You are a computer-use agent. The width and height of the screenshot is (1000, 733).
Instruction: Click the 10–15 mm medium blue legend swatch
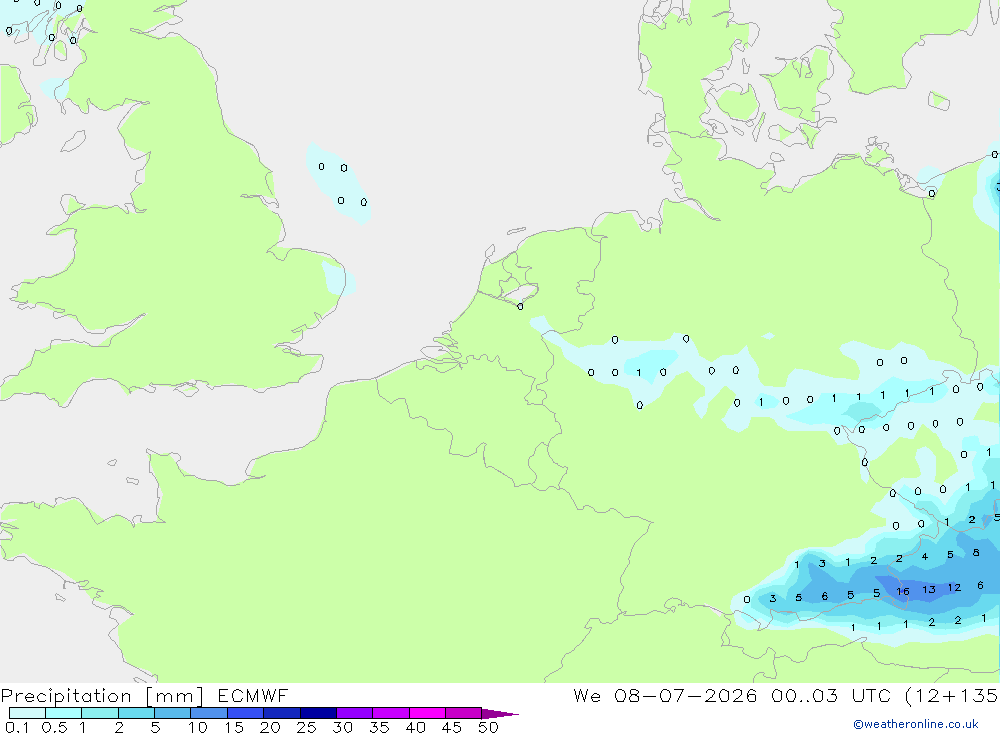pyautogui.click(x=209, y=713)
